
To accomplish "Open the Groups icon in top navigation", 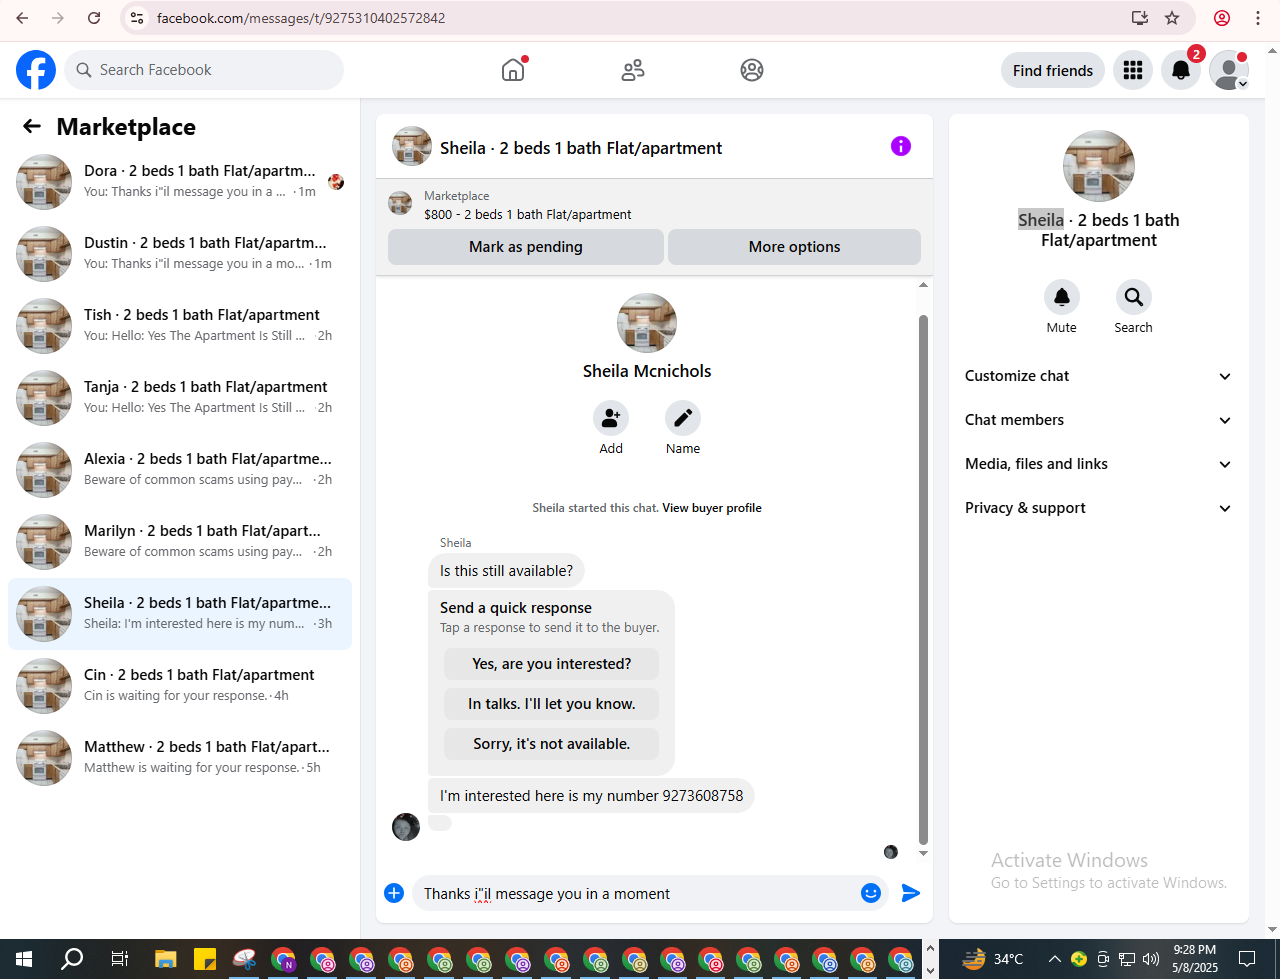I will (x=752, y=70).
